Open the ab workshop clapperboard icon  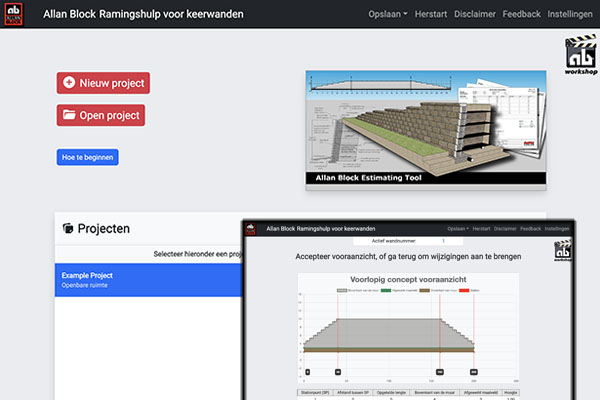(581, 54)
